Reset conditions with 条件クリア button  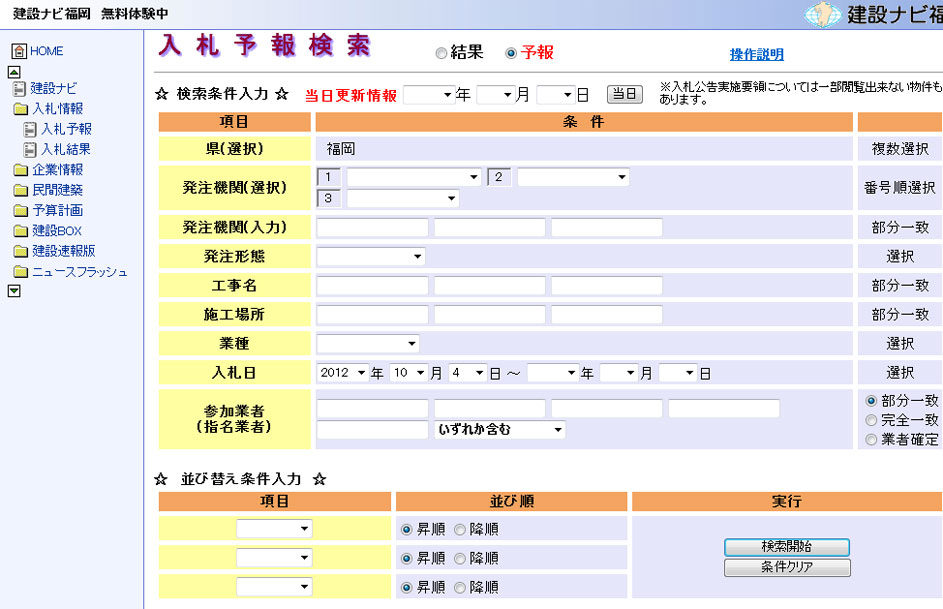787,568
